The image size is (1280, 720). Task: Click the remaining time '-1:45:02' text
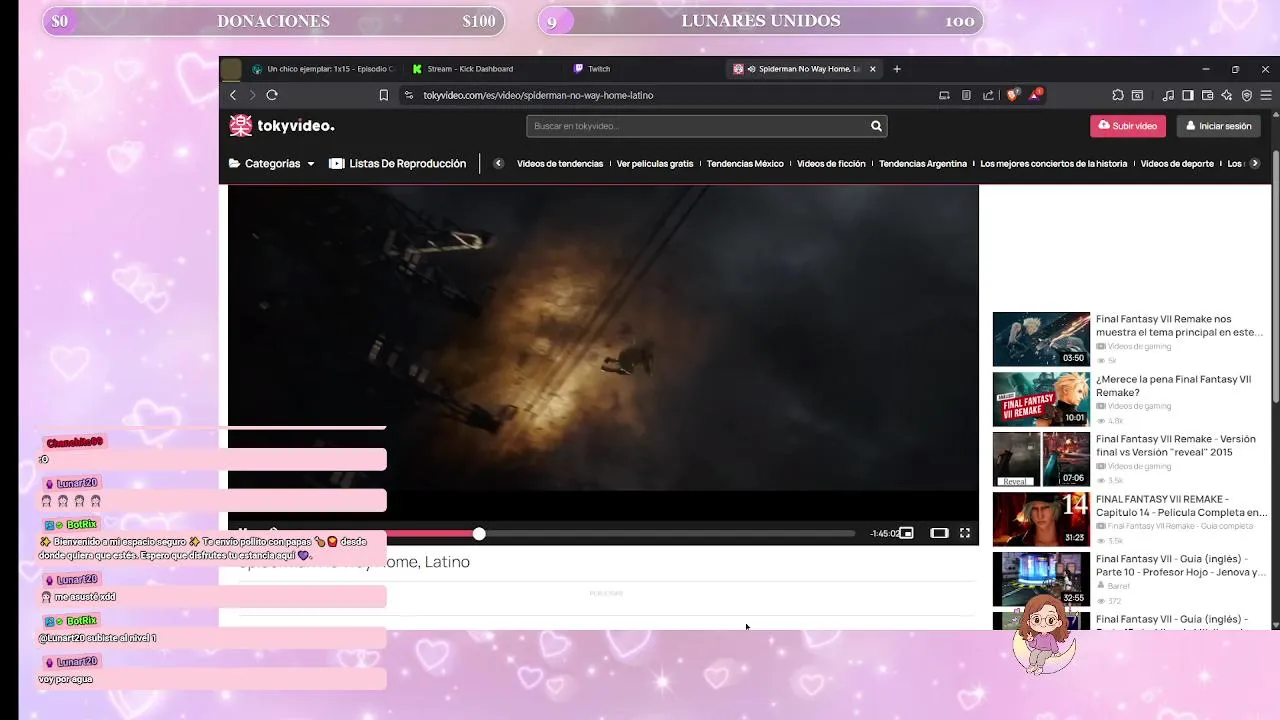(x=884, y=534)
